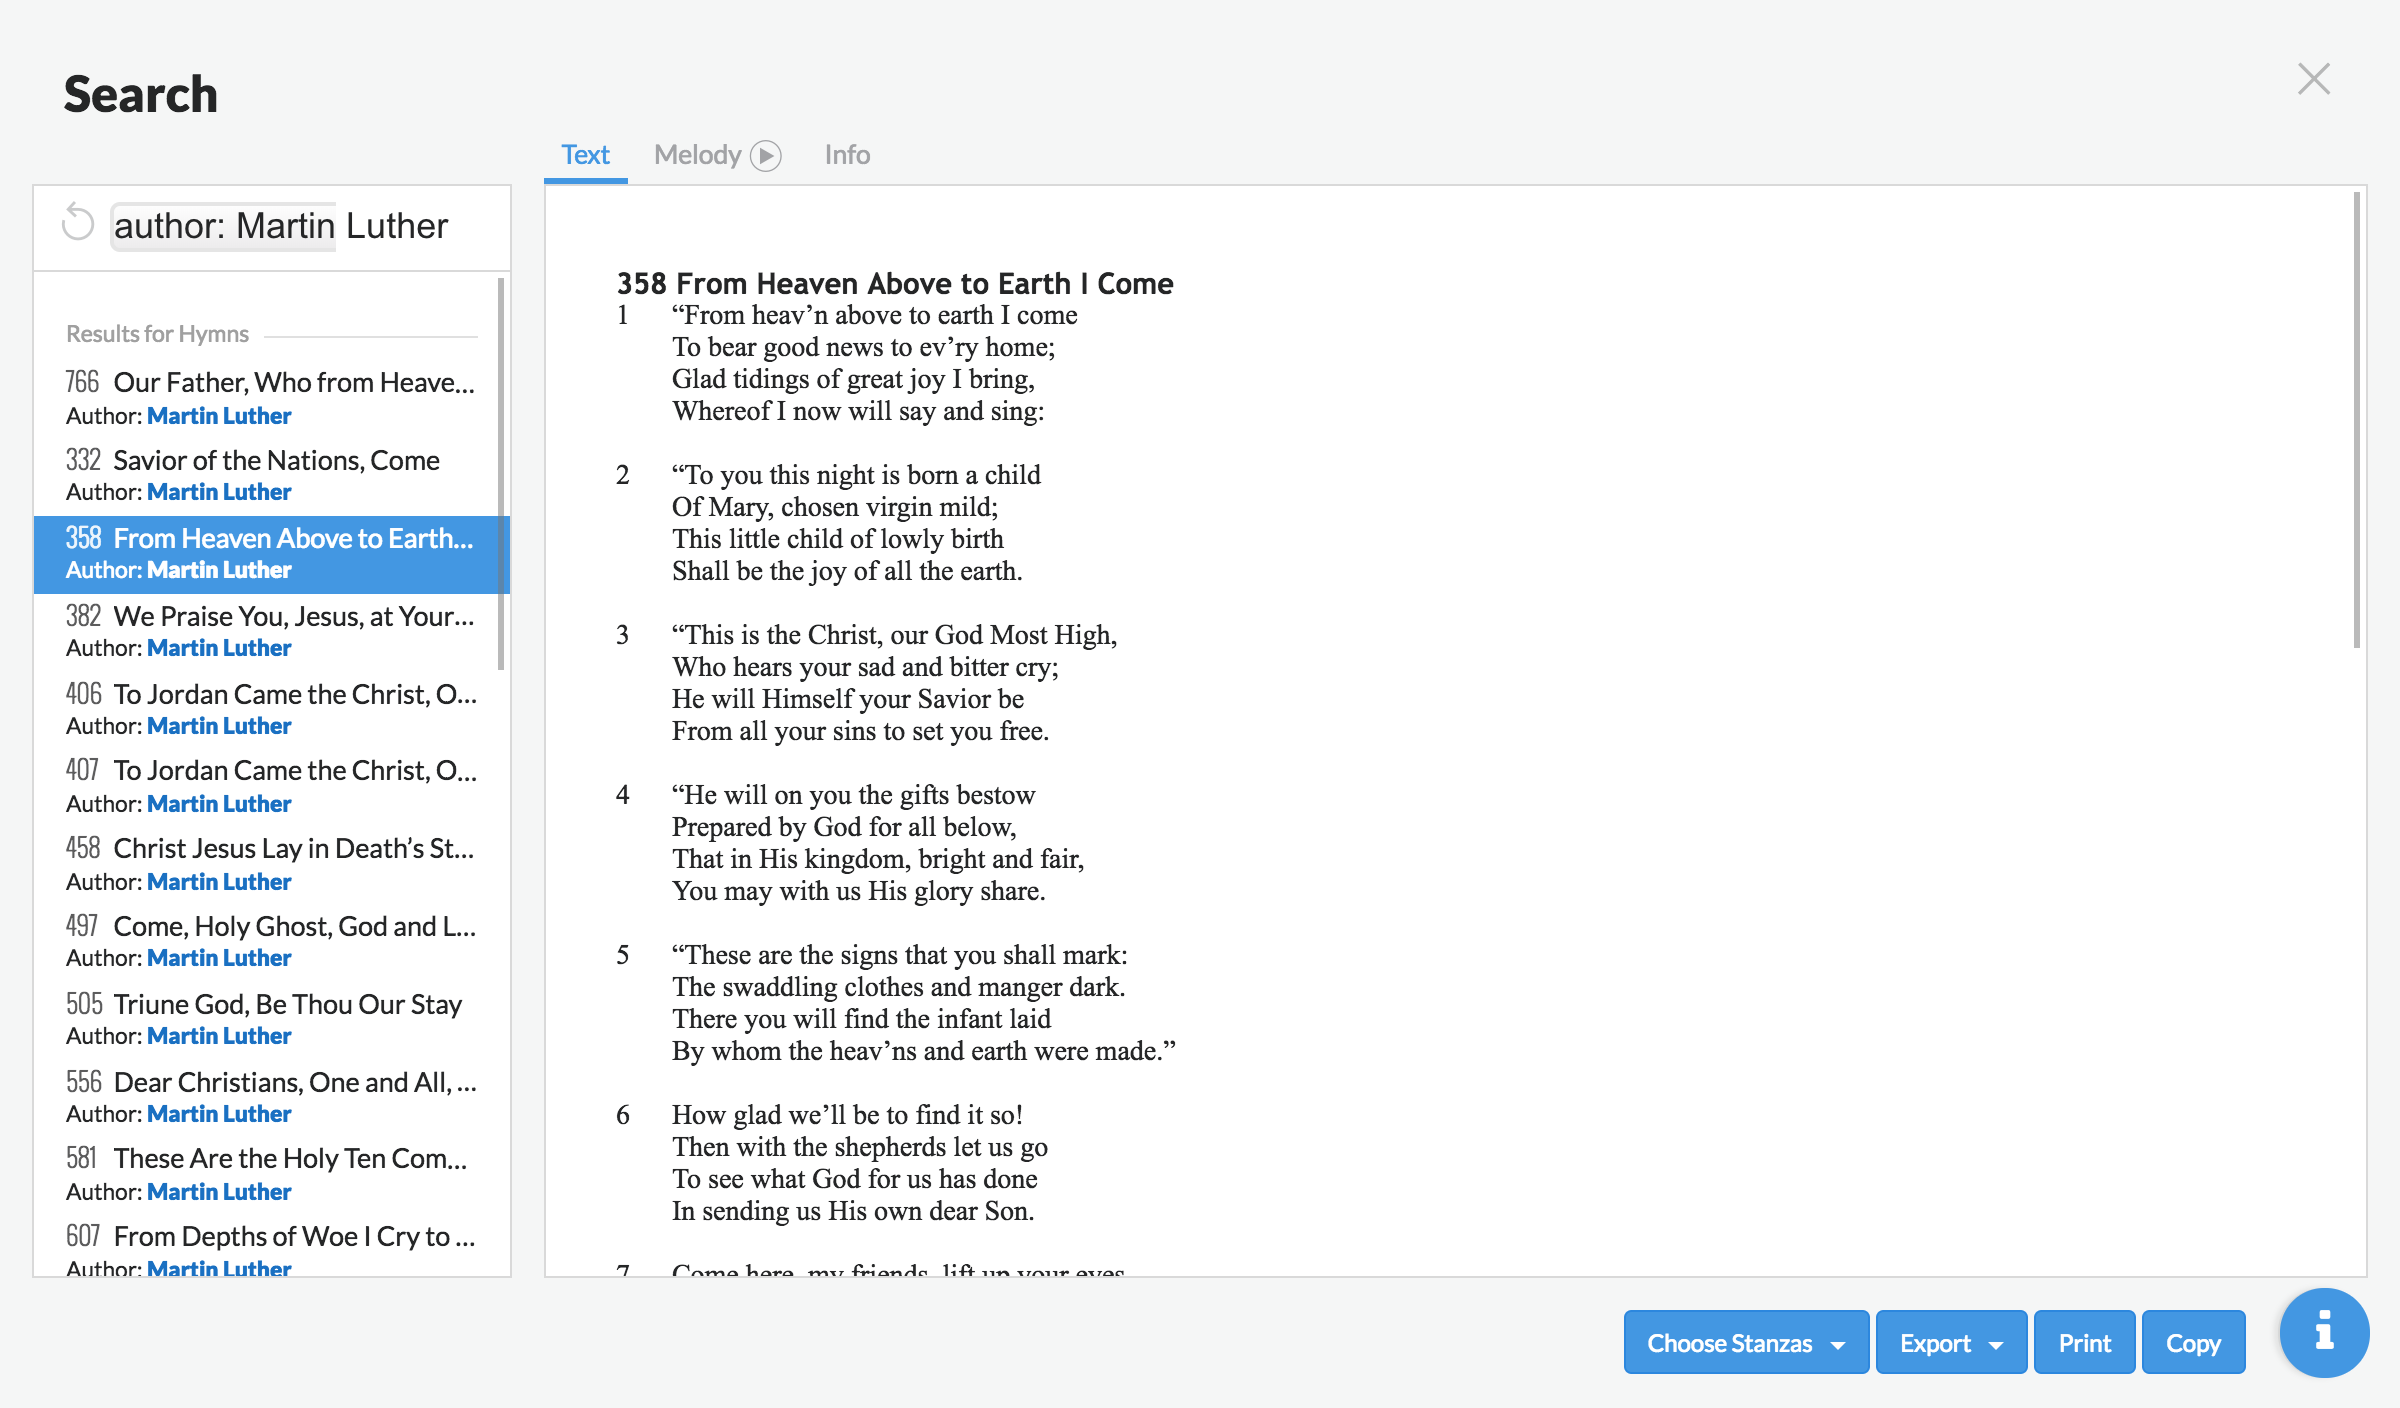
Task: Select hymn 332 Savior of the Nations, Come
Action: (x=270, y=475)
